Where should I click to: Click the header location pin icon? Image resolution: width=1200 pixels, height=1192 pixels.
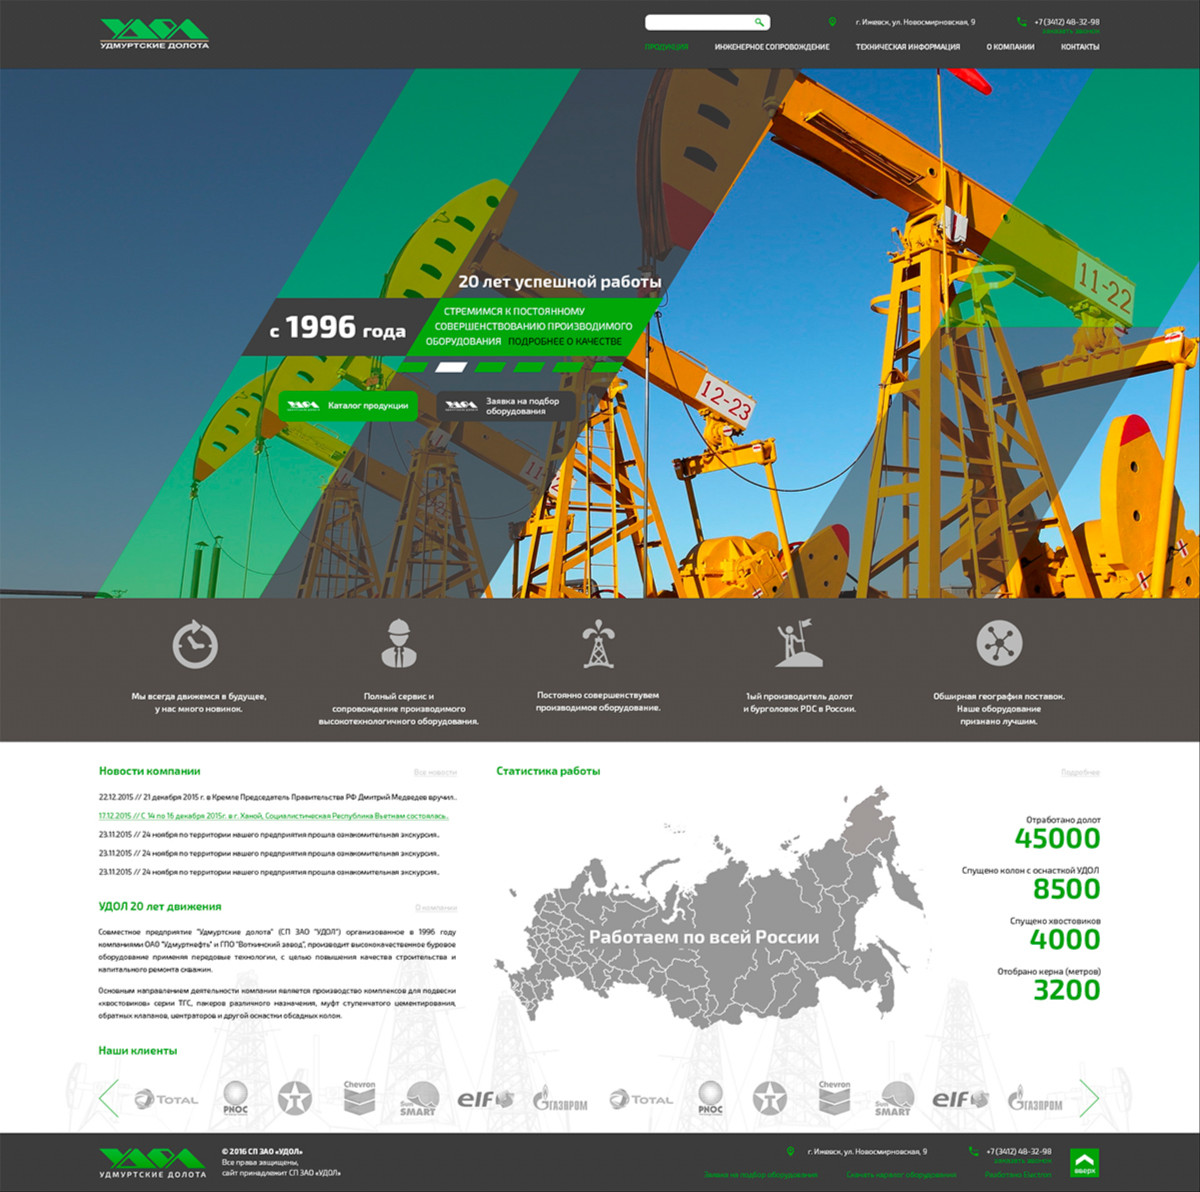(832, 22)
